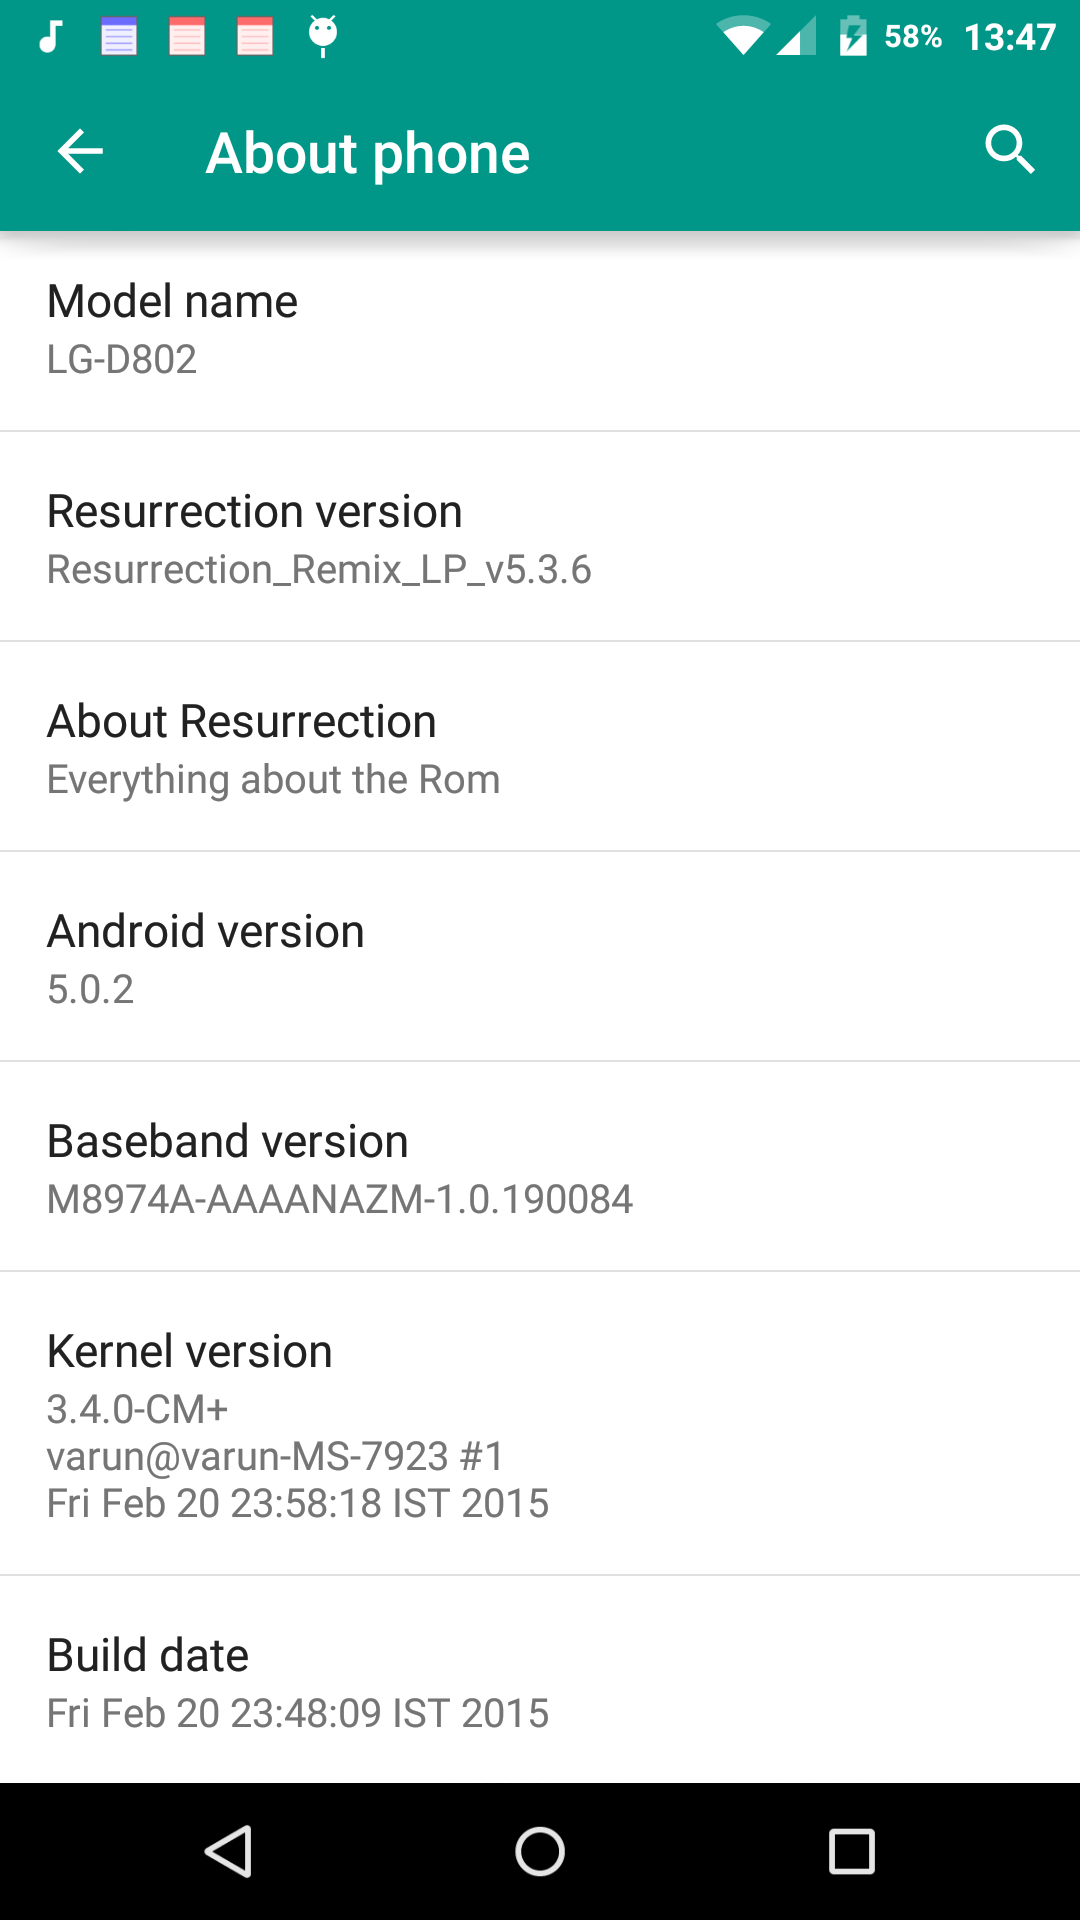Screen dimensions: 1080x1920
Task: Tap the second red notes notification icon
Action: tap(255, 37)
